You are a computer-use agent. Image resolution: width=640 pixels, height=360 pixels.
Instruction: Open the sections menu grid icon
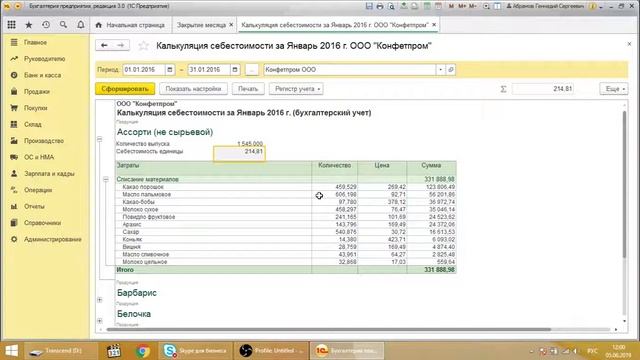coord(11,25)
